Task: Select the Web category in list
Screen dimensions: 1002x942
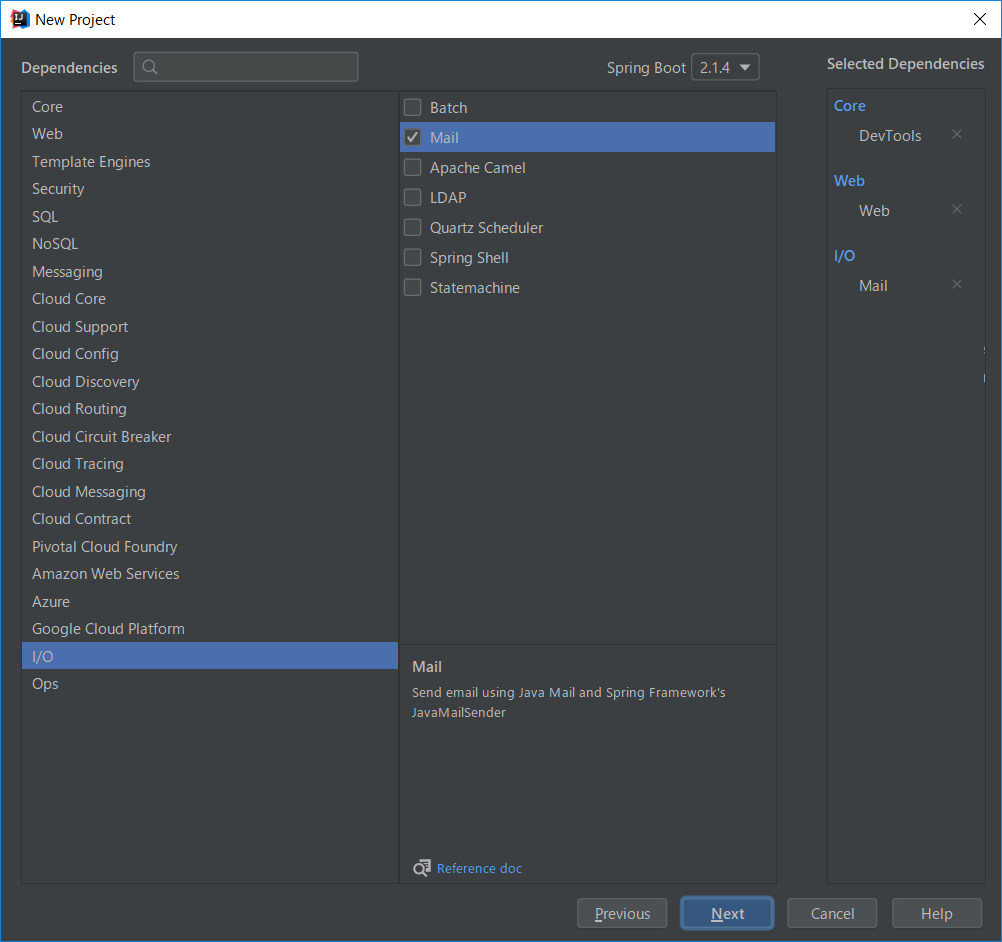Action: coord(210,134)
